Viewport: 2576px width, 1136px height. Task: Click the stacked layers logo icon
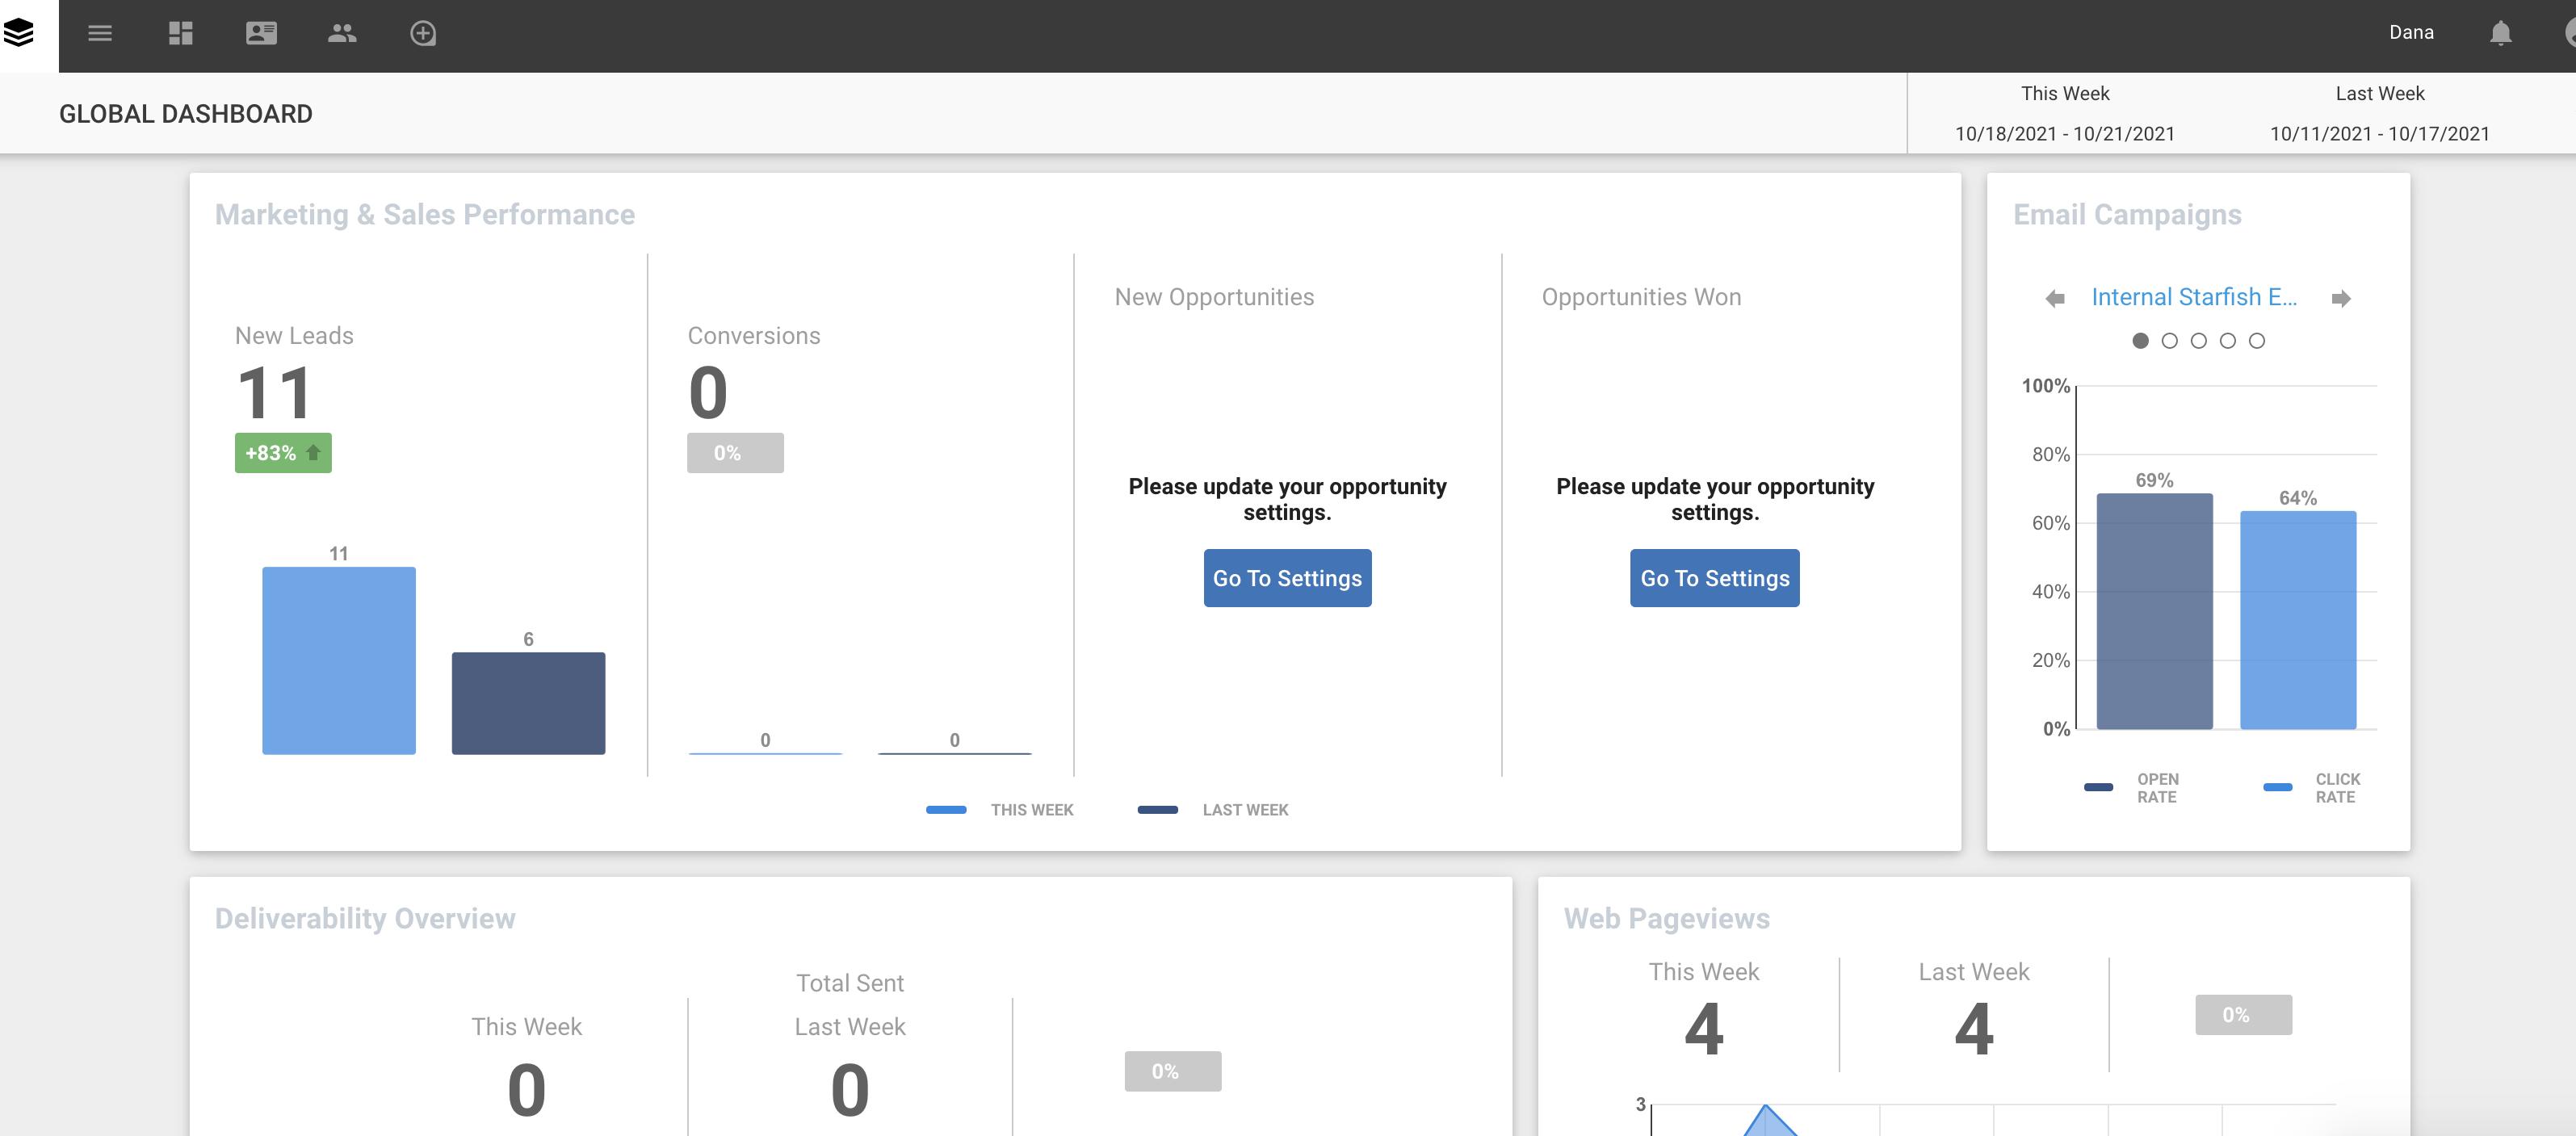coord(19,33)
